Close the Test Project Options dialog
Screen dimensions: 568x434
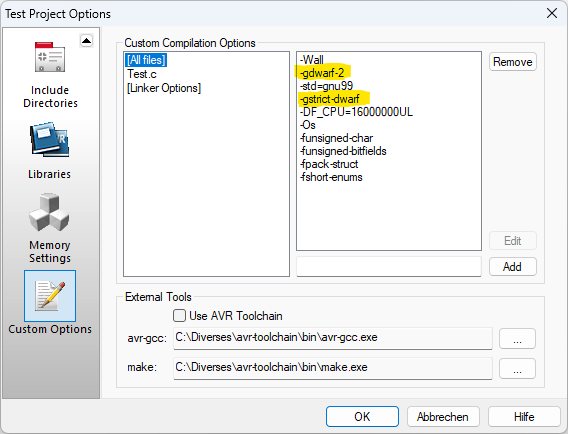(552, 13)
